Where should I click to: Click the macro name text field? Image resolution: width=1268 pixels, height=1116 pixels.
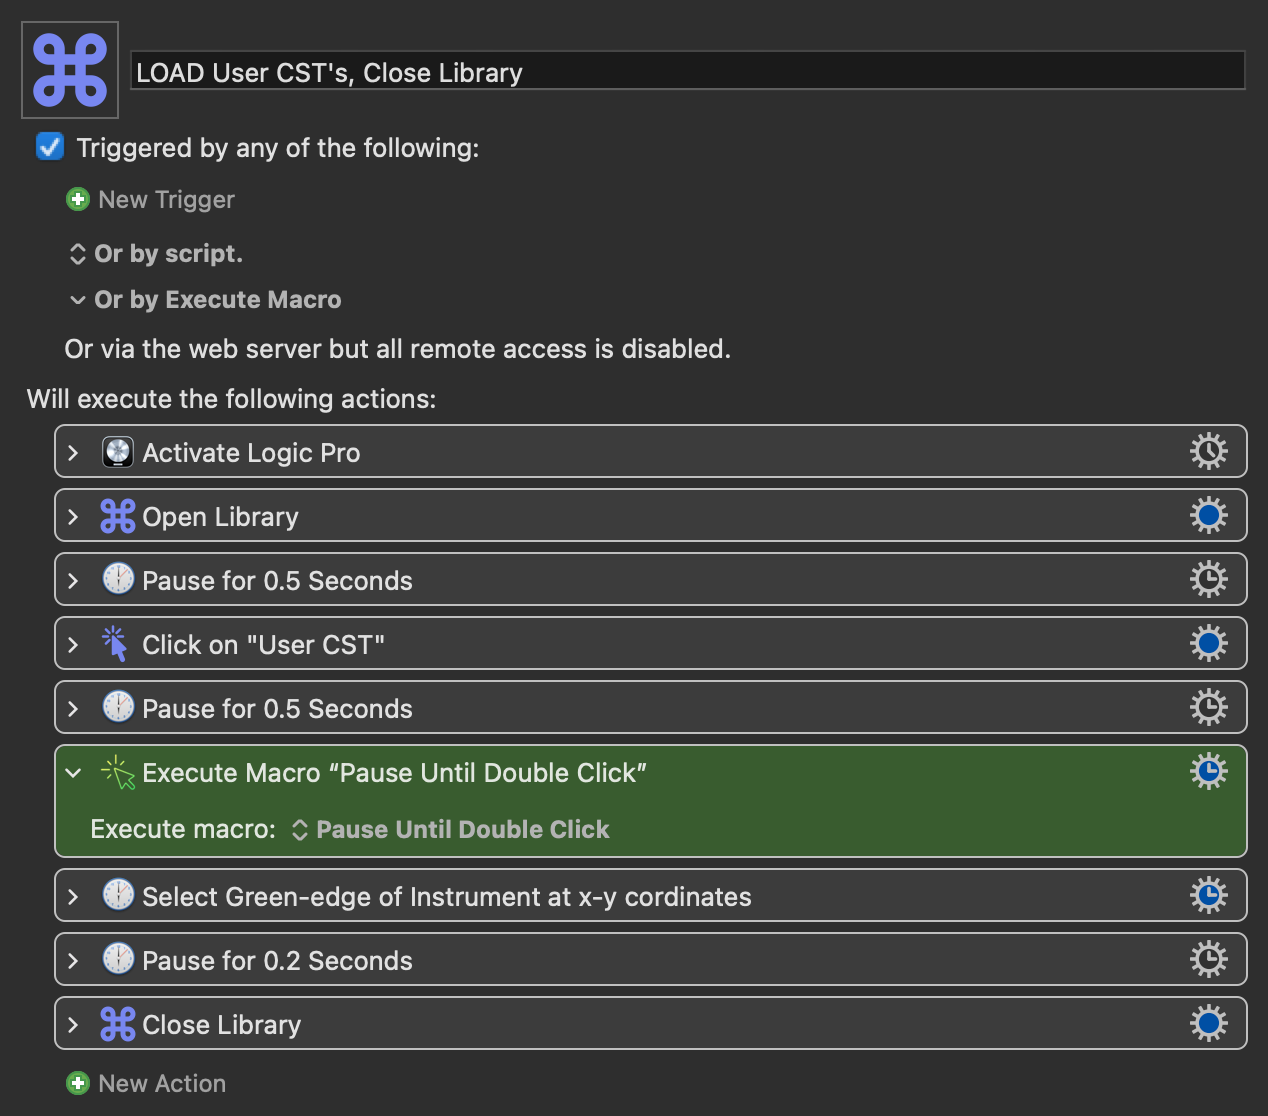coord(687,72)
